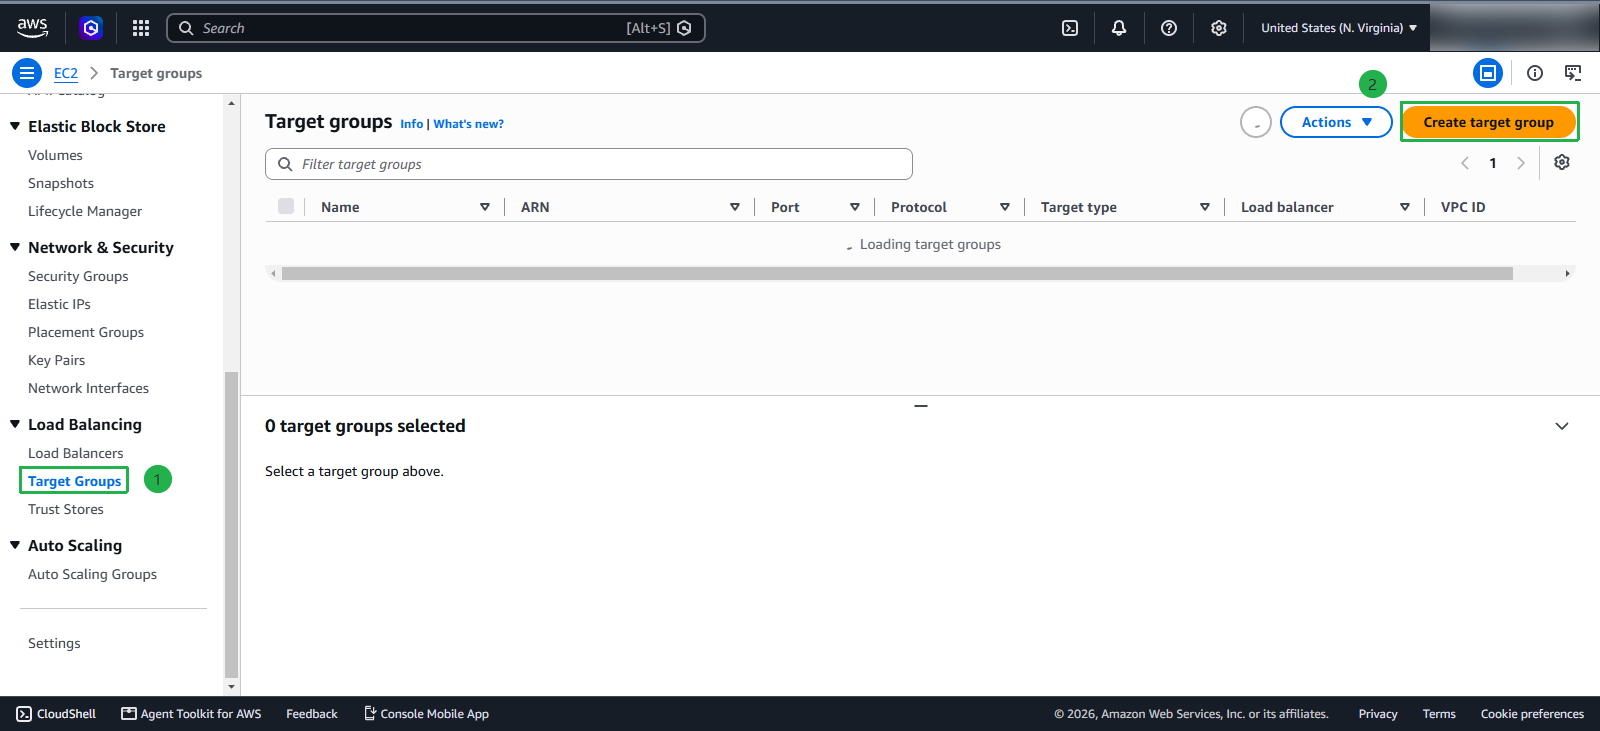Open Volumes in sidebar

[55, 155]
